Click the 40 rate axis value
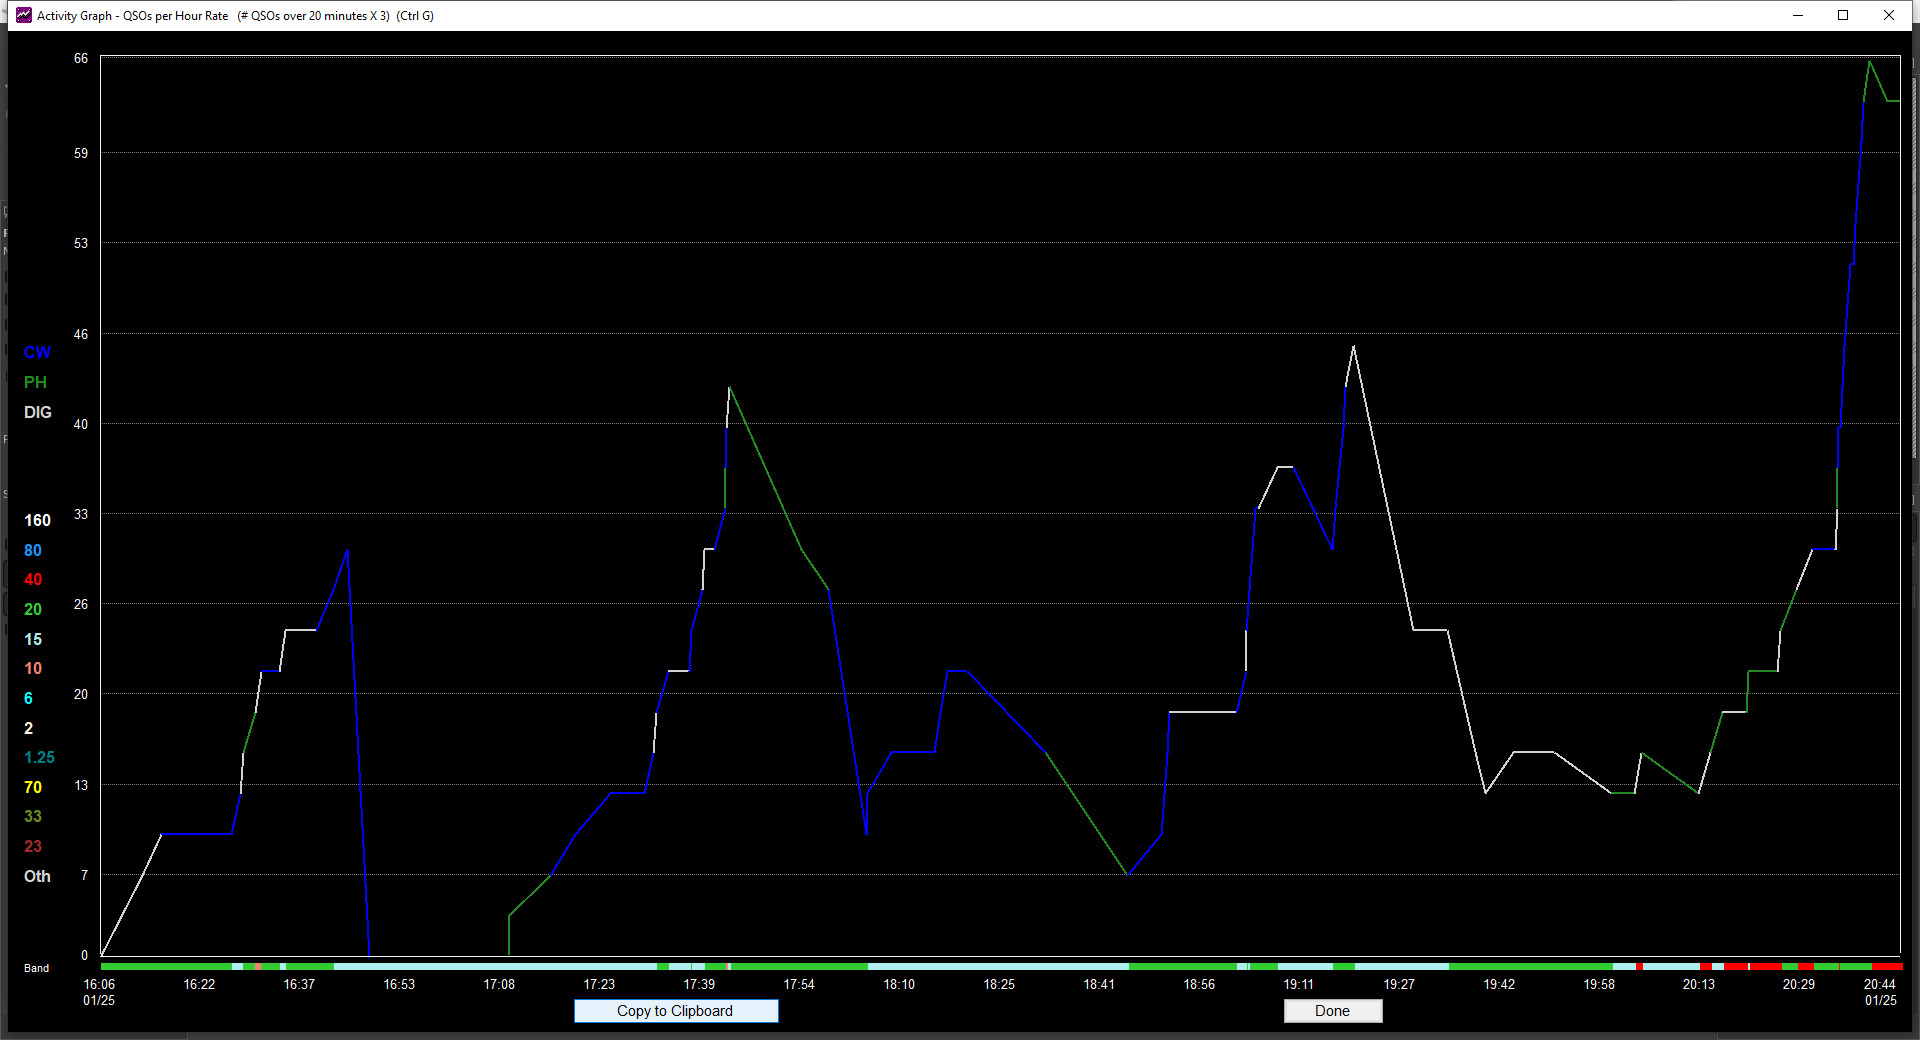This screenshot has height=1040, width=1920. coord(81,424)
